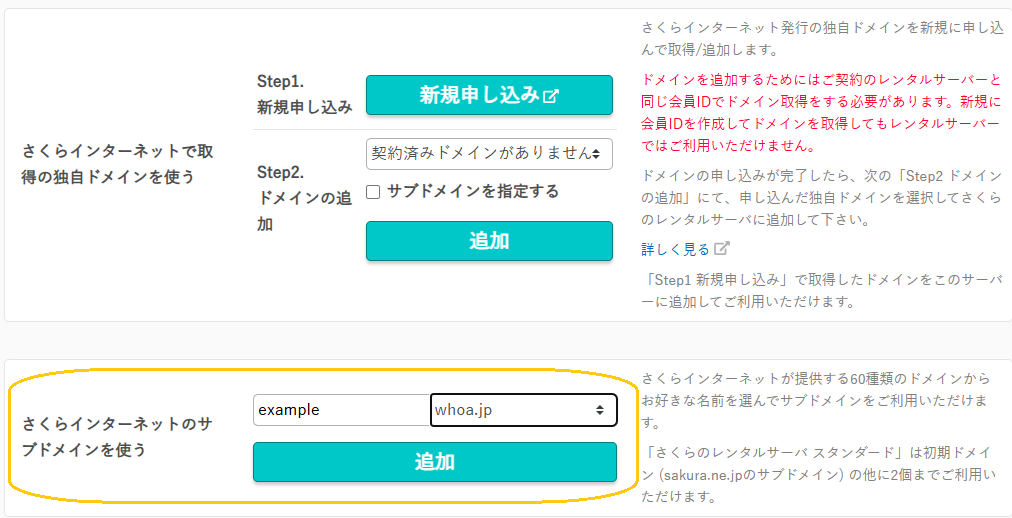The image size is (1012, 518).
Task: Click external-link icon beside 詳しく見る
Action: tap(722, 248)
